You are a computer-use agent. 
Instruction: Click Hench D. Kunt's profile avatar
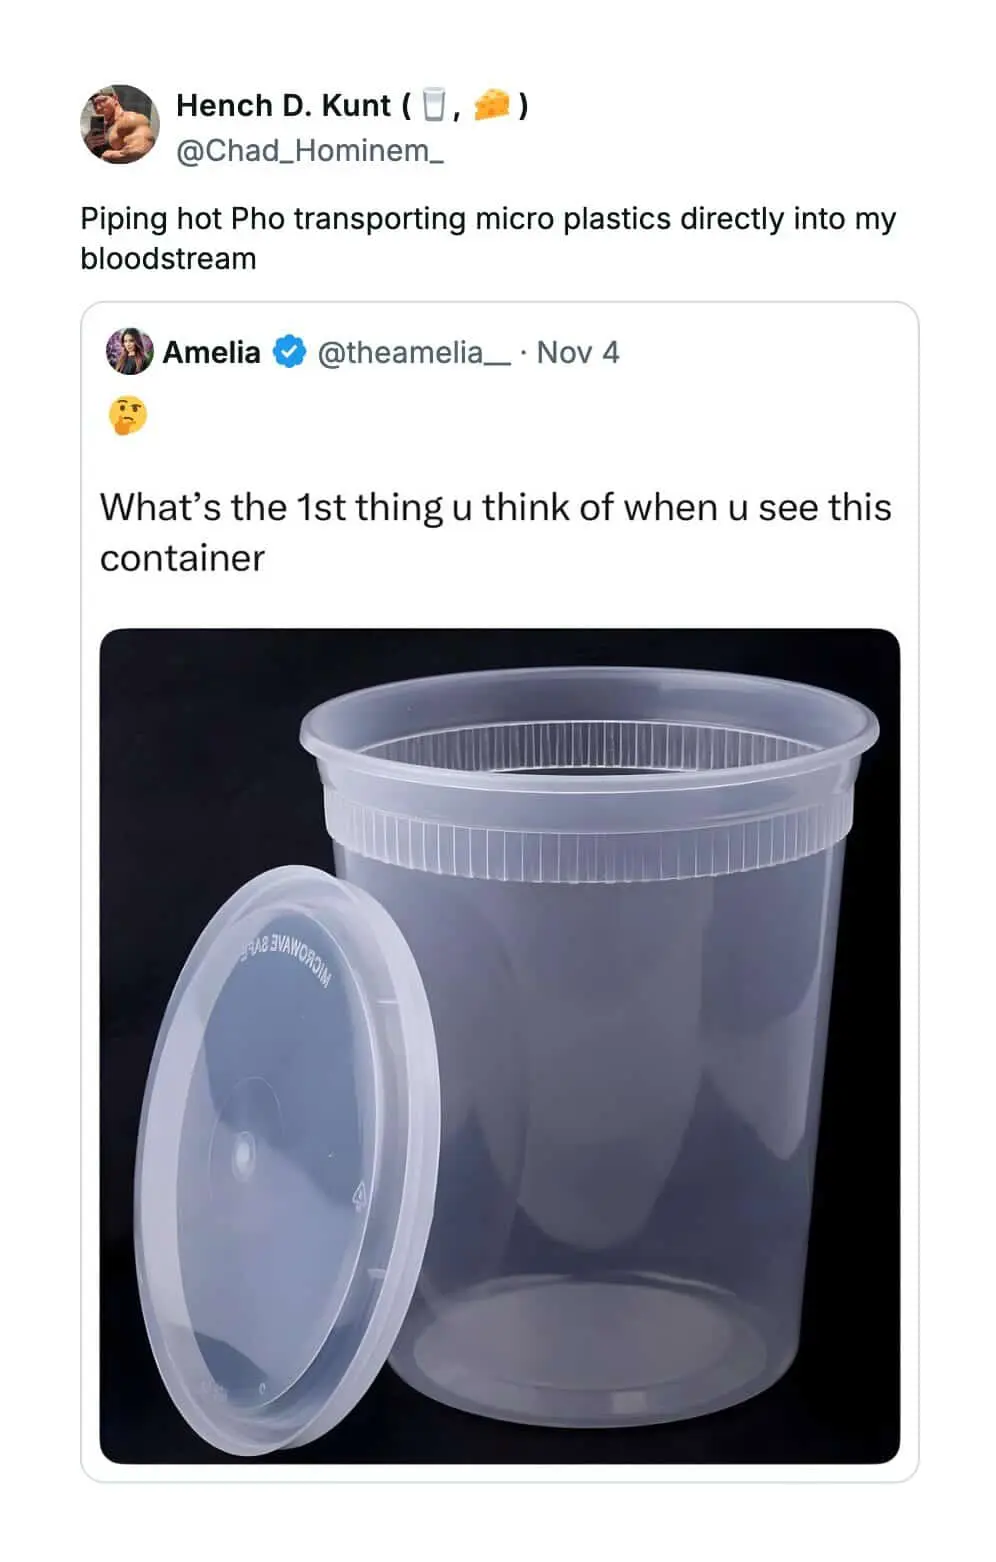[120, 124]
